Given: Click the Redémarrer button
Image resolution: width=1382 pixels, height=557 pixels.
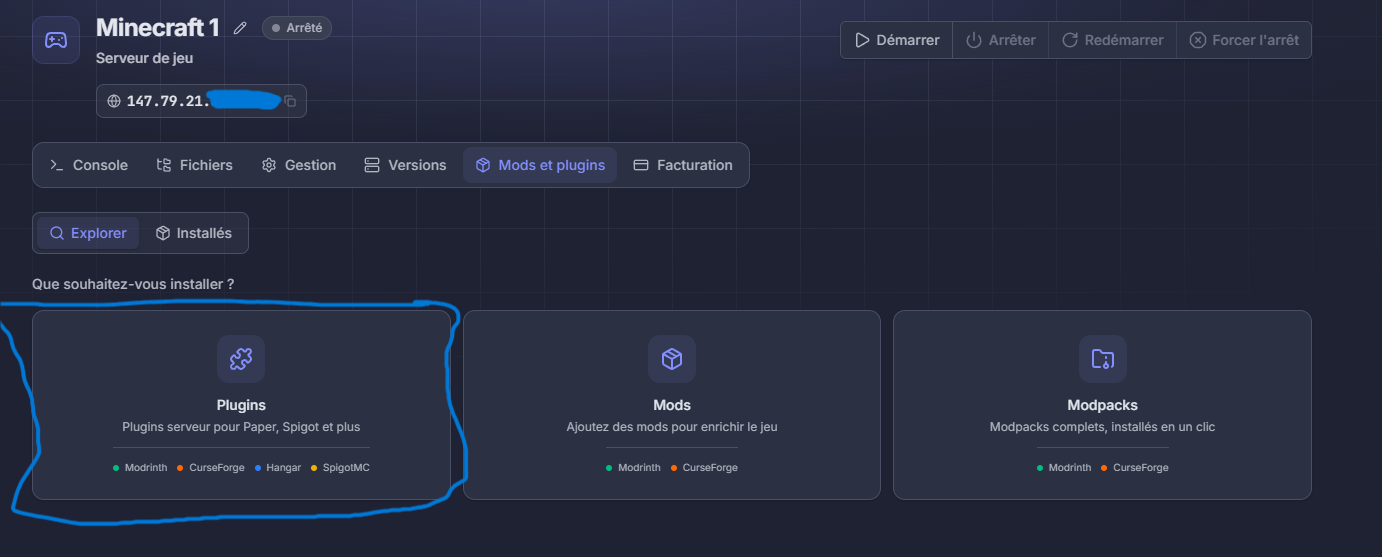Looking at the screenshot, I should [x=1112, y=40].
